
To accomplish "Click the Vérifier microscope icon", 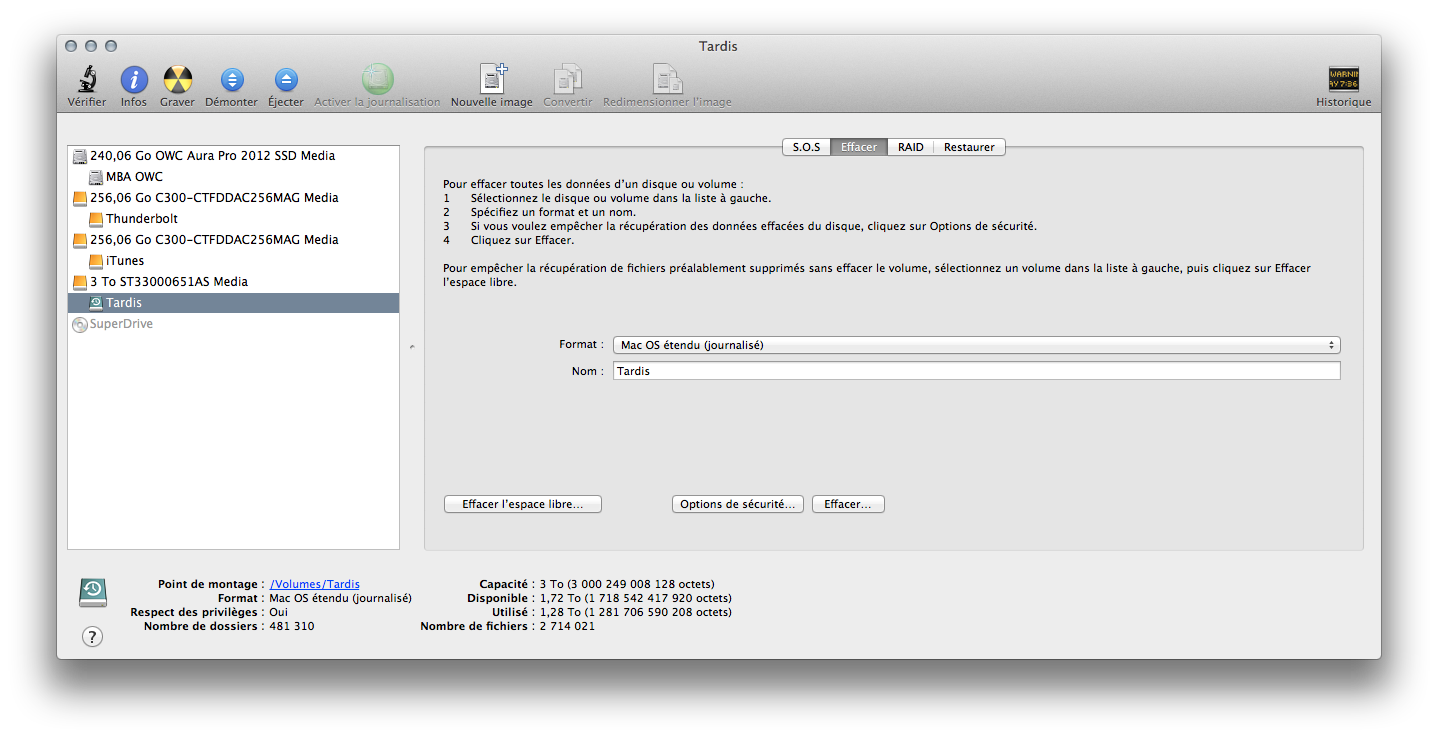I will click(87, 81).
